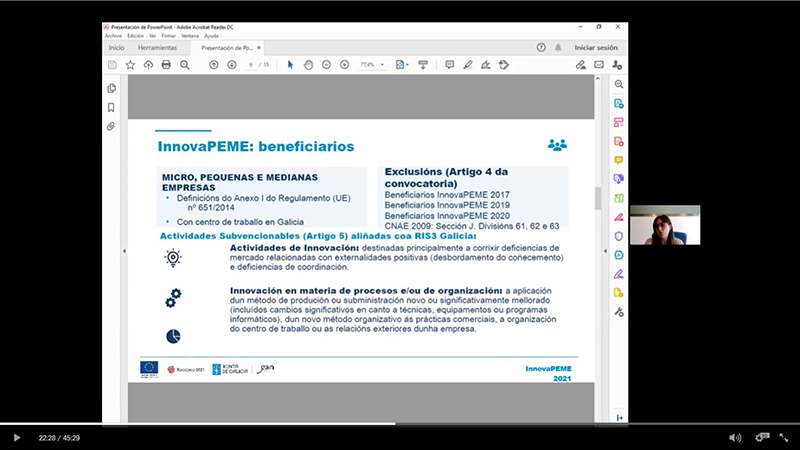This screenshot has height=450, width=800.
Task: Switch to the Inicio tab
Action: (x=116, y=47)
